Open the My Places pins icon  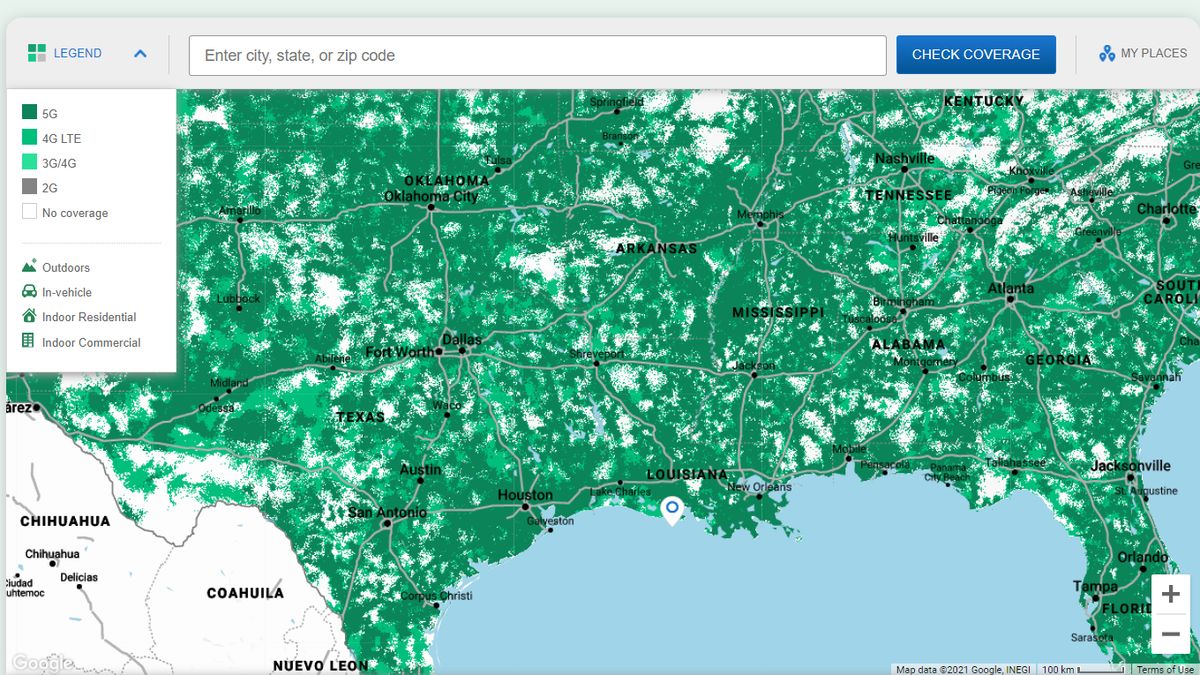tap(1107, 54)
